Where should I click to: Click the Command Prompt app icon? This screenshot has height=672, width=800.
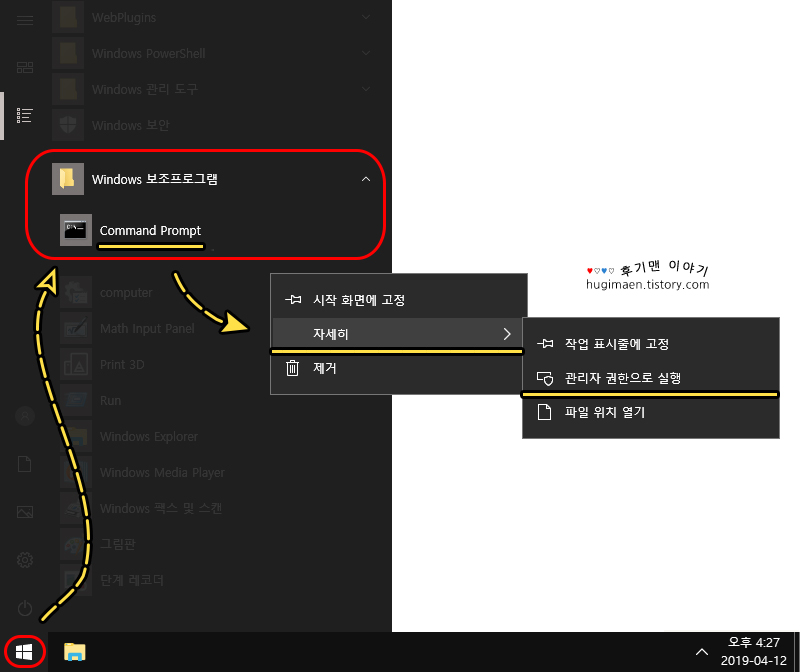(76, 230)
